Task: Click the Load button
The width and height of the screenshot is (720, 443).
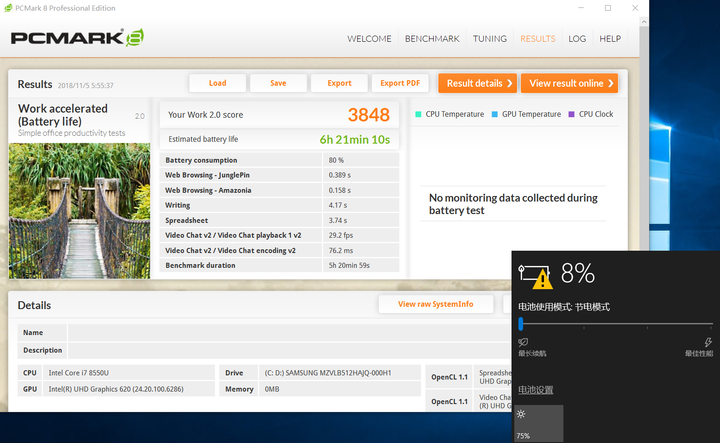Action: [218, 83]
